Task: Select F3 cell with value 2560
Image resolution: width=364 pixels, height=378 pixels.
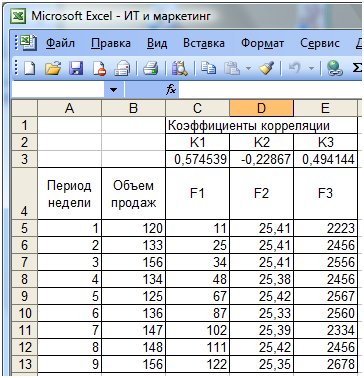Action: (x=325, y=313)
